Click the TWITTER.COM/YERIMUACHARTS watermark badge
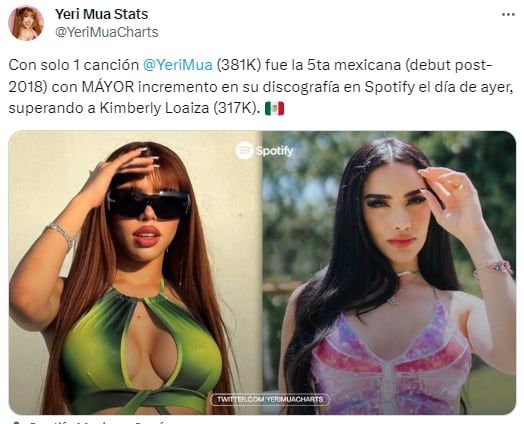 click(x=270, y=399)
